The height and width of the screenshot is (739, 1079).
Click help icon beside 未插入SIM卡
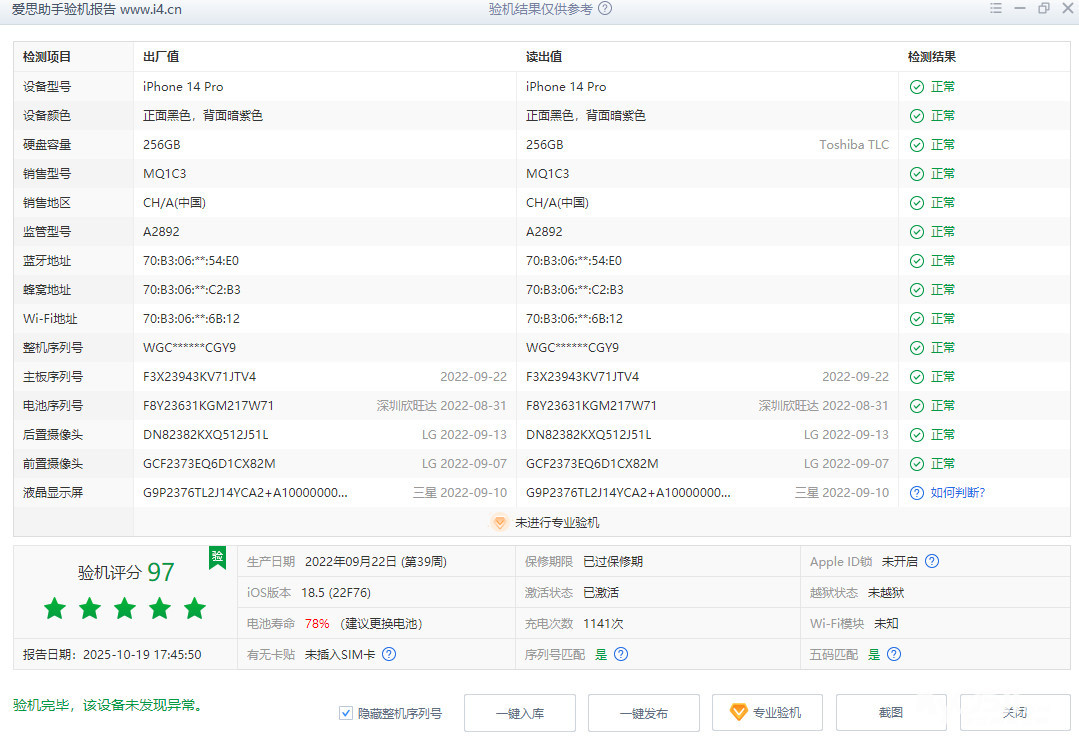pos(389,654)
